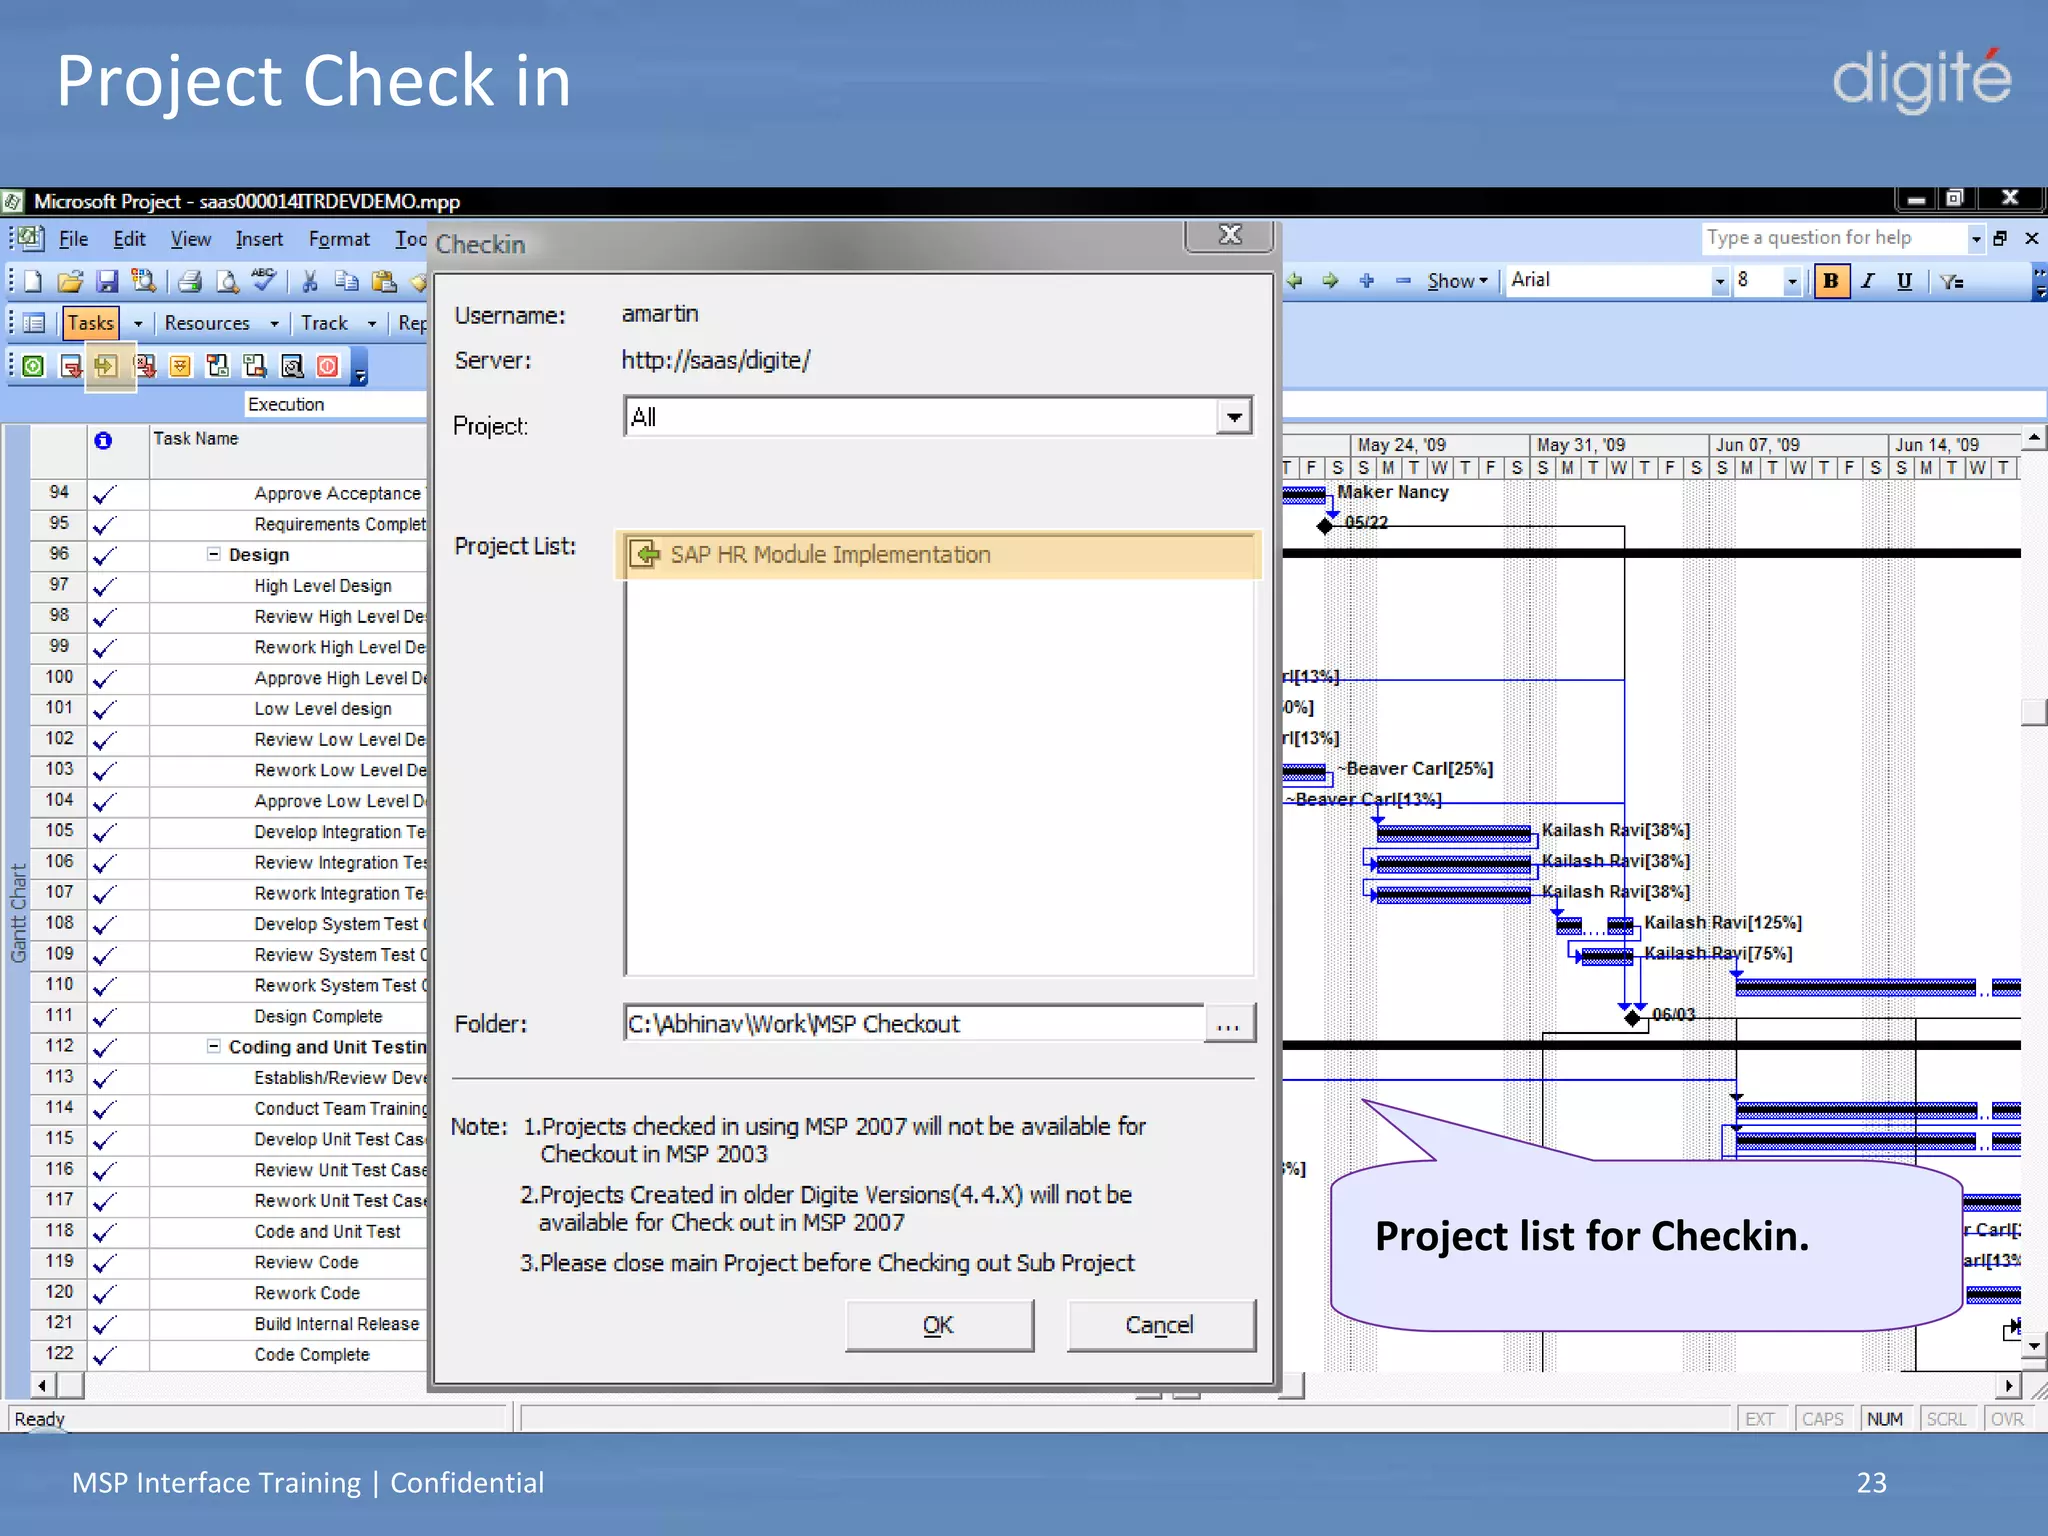Open Print Preview from the toolbar
2048x1536 pixels.
tap(227, 281)
